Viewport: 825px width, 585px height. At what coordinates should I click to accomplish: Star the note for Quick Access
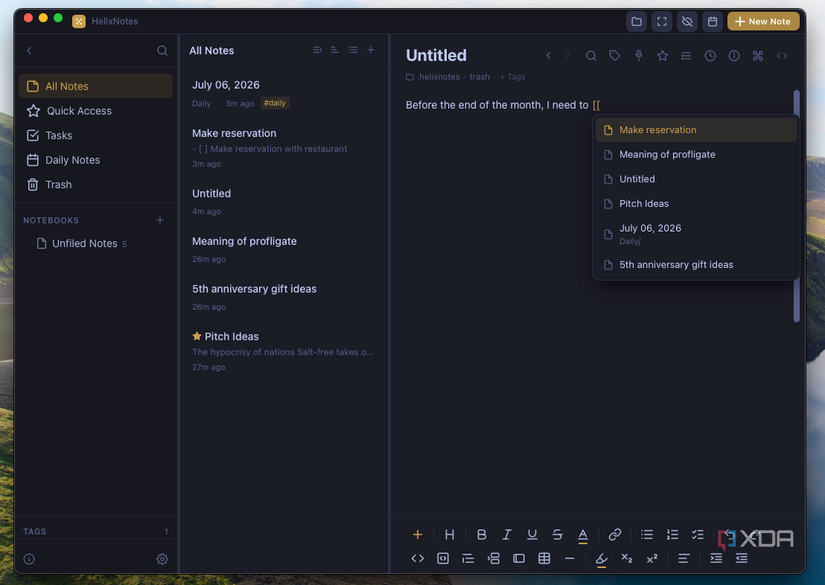(662, 56)
